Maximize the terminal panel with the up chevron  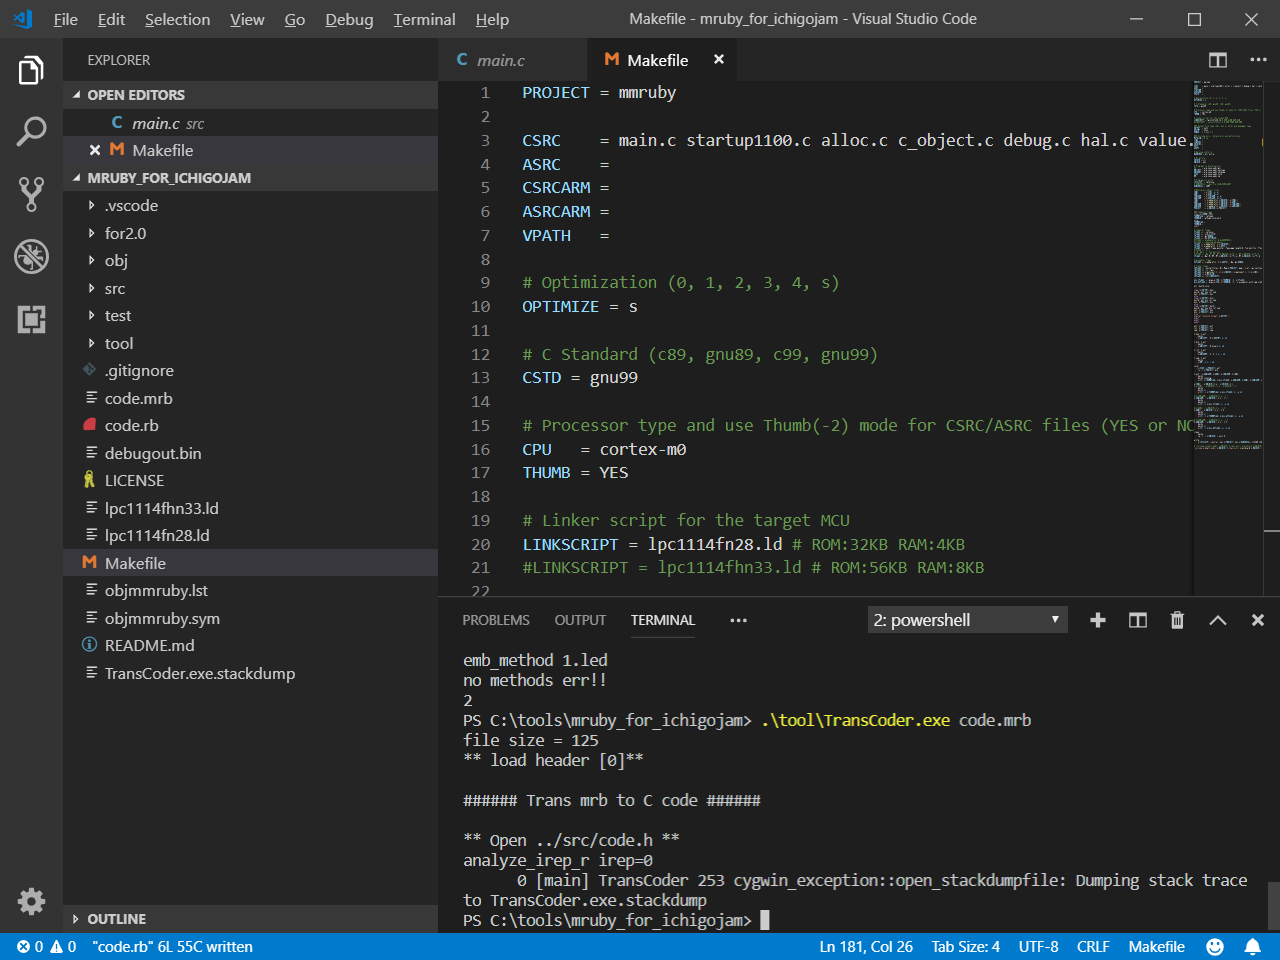pos(1217,620)
